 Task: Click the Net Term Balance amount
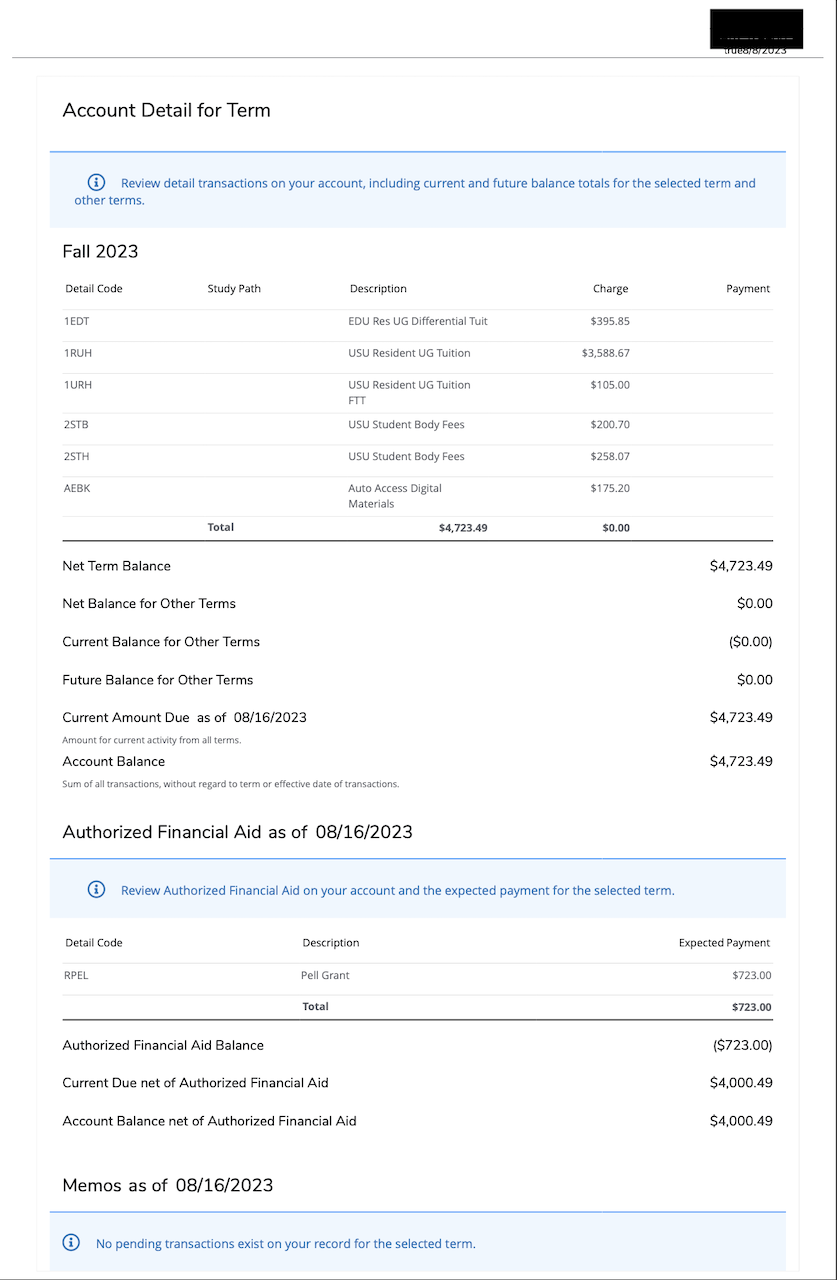[x=741, y=565]
